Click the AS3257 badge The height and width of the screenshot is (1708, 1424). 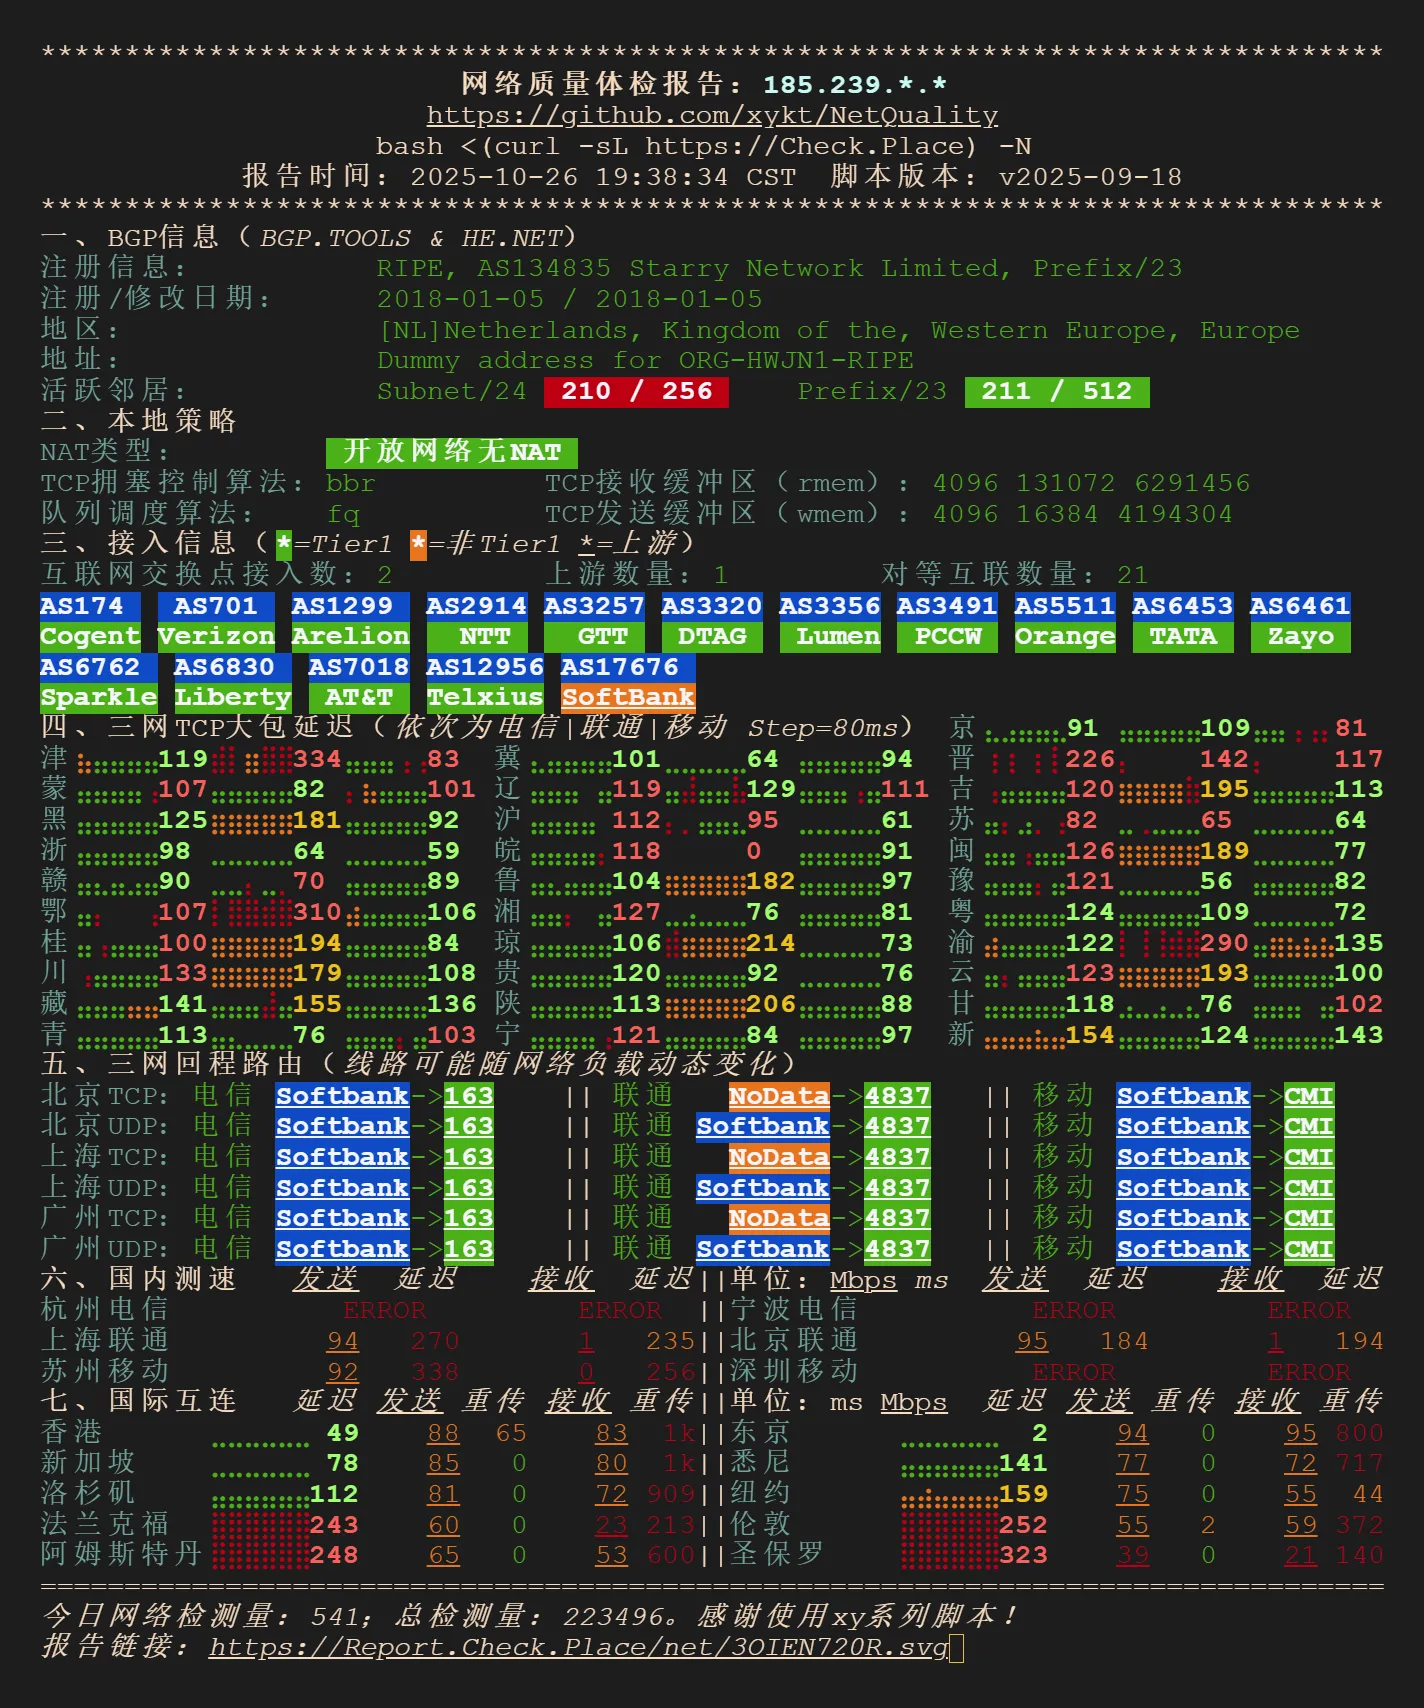pyautogui.click(x=594, y=606)
